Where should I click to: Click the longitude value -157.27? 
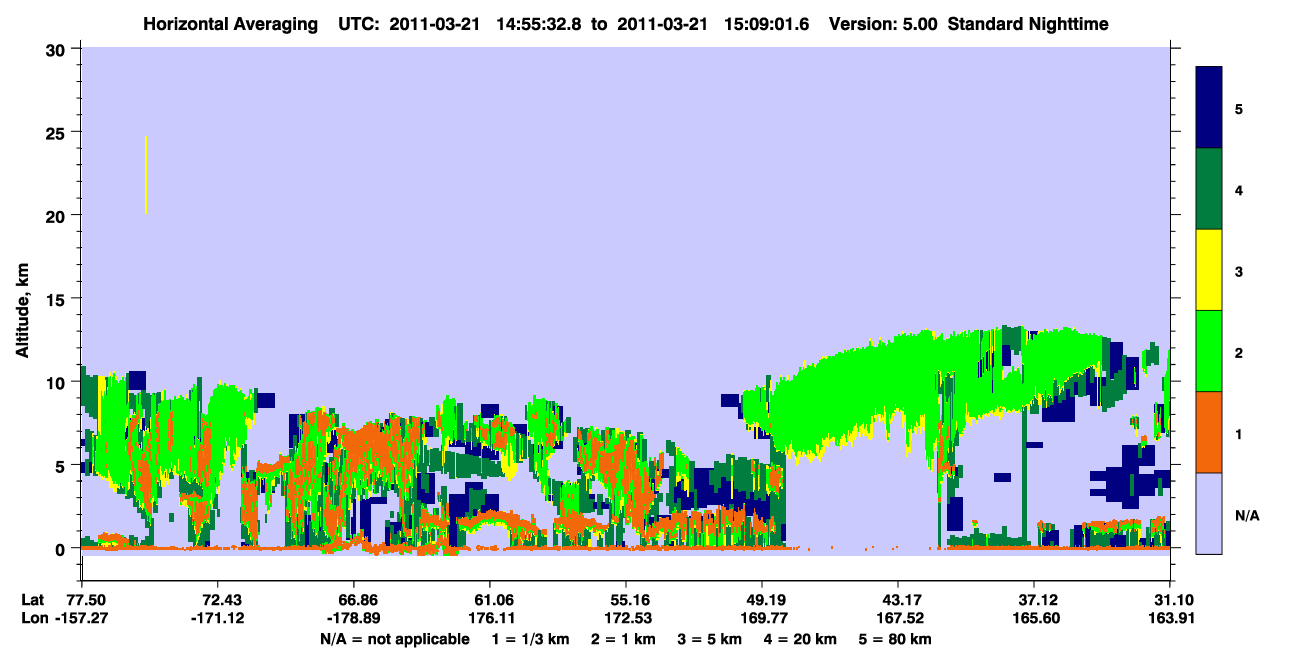pyautogui.click(x=82, y=619)
